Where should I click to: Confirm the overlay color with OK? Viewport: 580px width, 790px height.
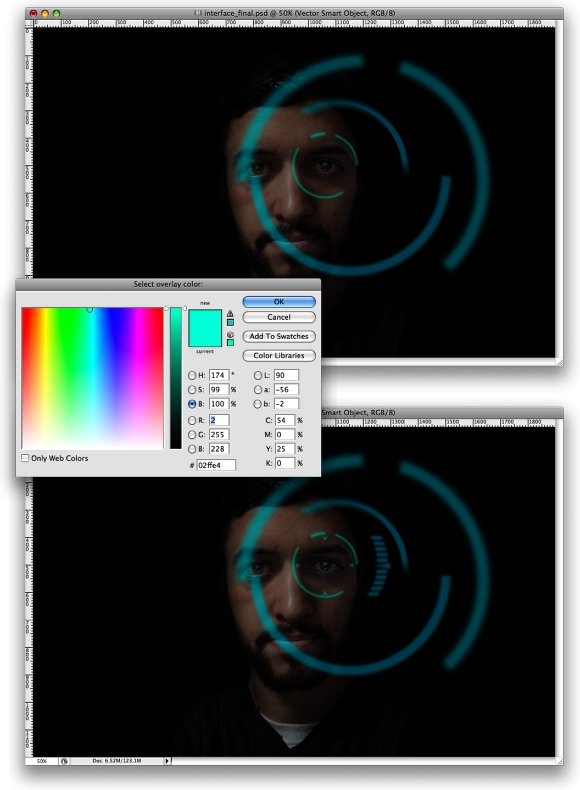[279, 302]
